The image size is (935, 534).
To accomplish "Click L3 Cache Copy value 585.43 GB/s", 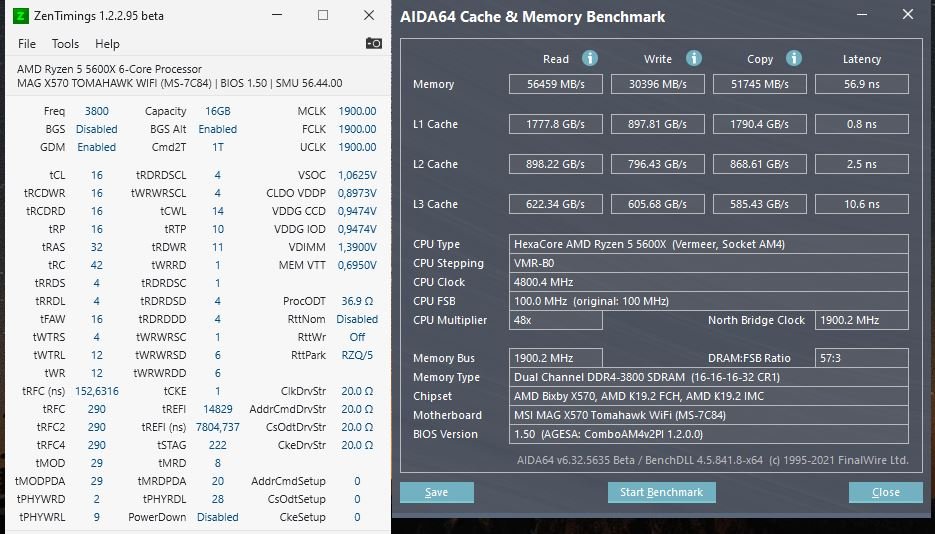I will coord(760,204).
